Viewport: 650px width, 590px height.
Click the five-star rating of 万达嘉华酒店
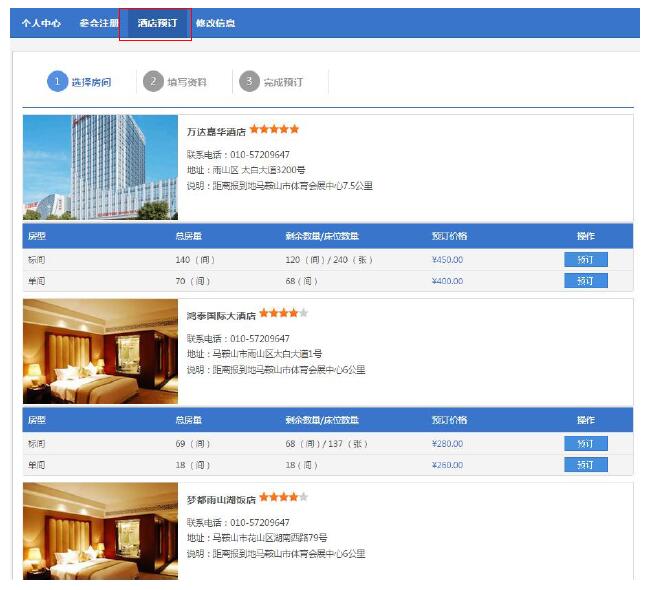point(274,129)
